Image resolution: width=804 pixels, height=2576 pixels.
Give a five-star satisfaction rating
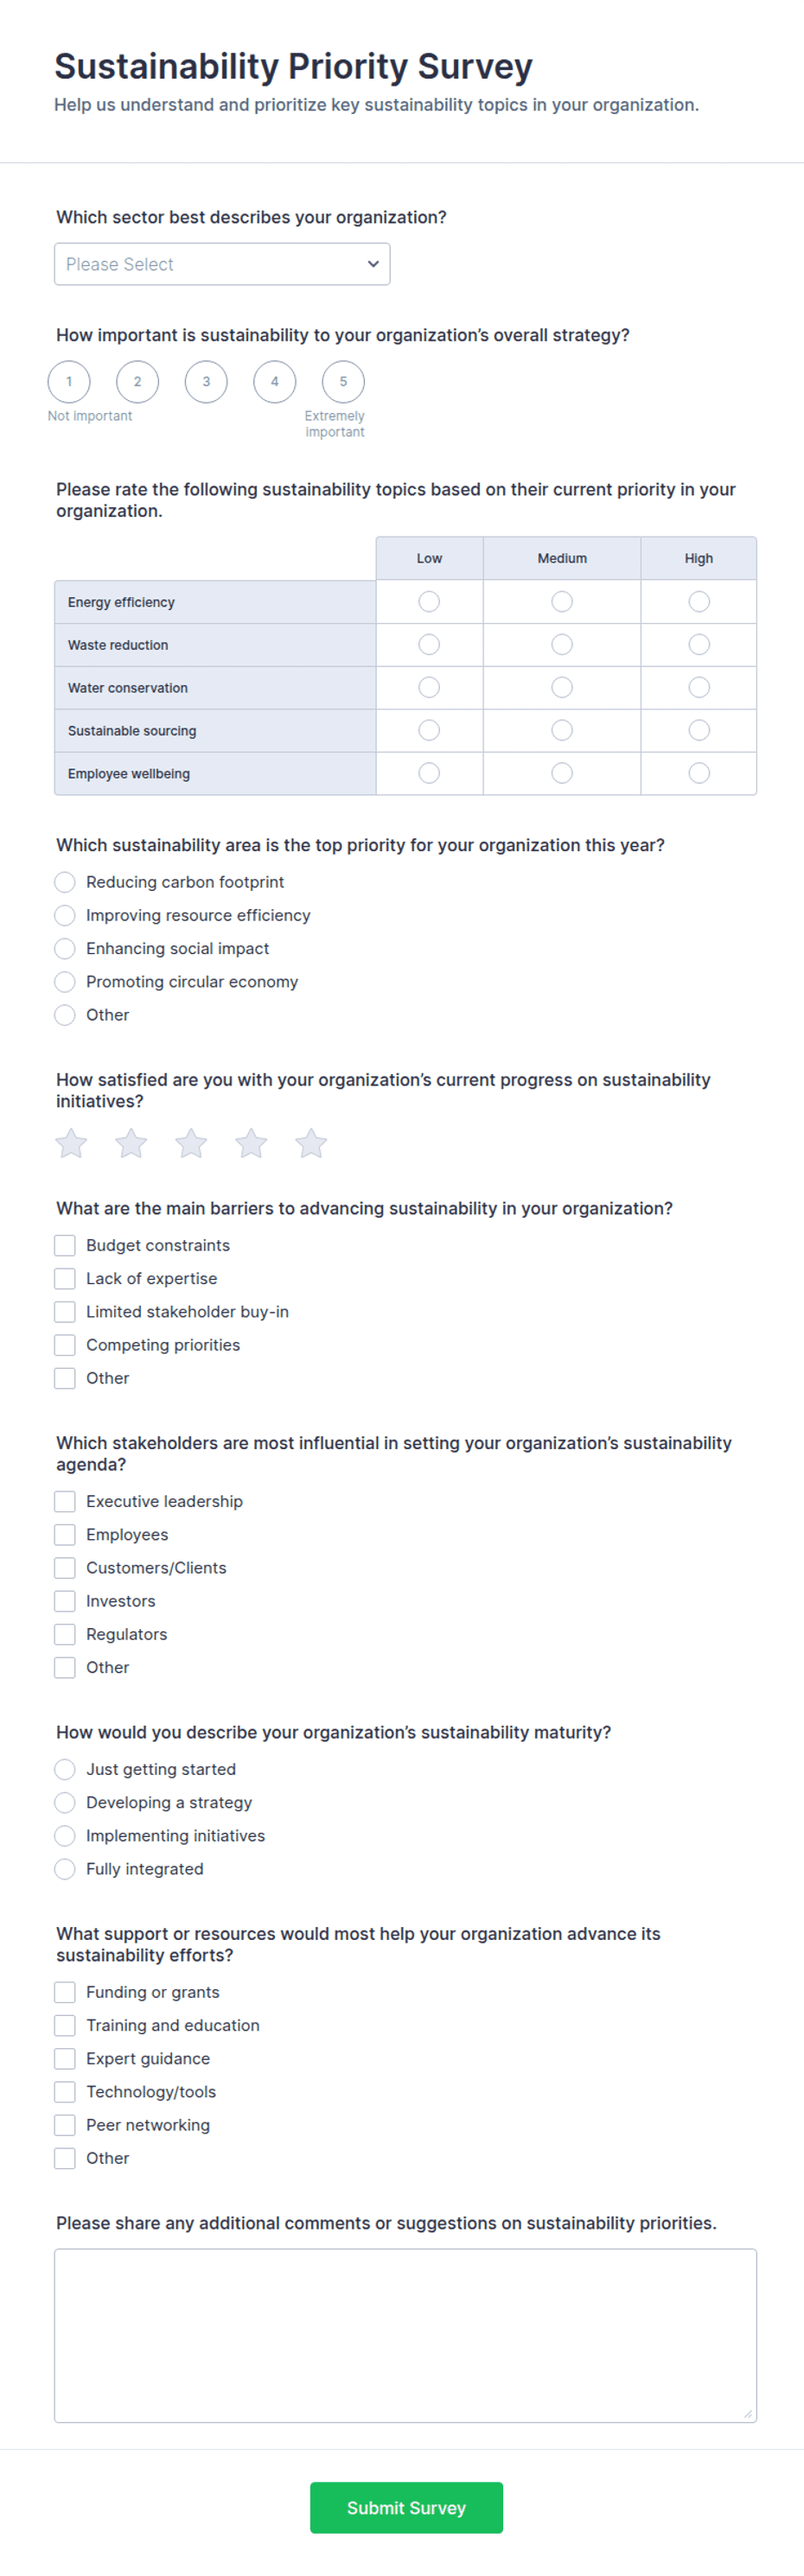[311, 1143]
